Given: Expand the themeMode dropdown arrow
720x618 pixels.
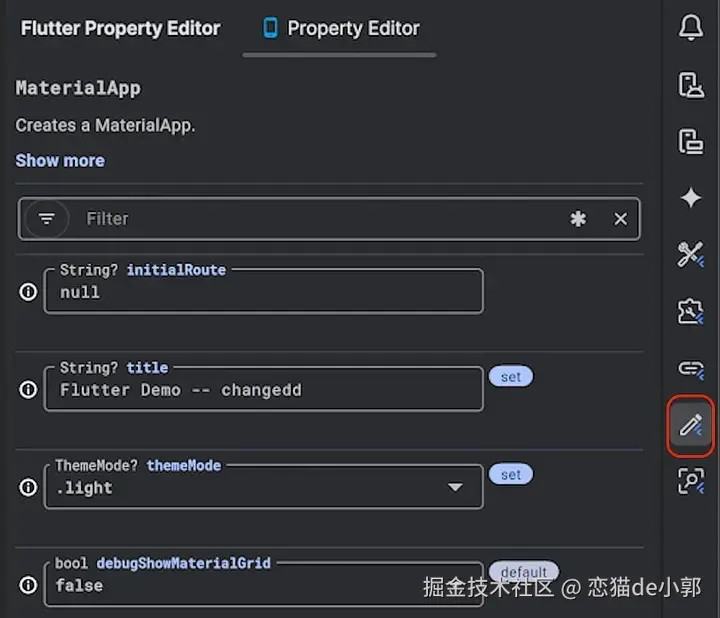Looking at the screenshot, I should 455,488.
